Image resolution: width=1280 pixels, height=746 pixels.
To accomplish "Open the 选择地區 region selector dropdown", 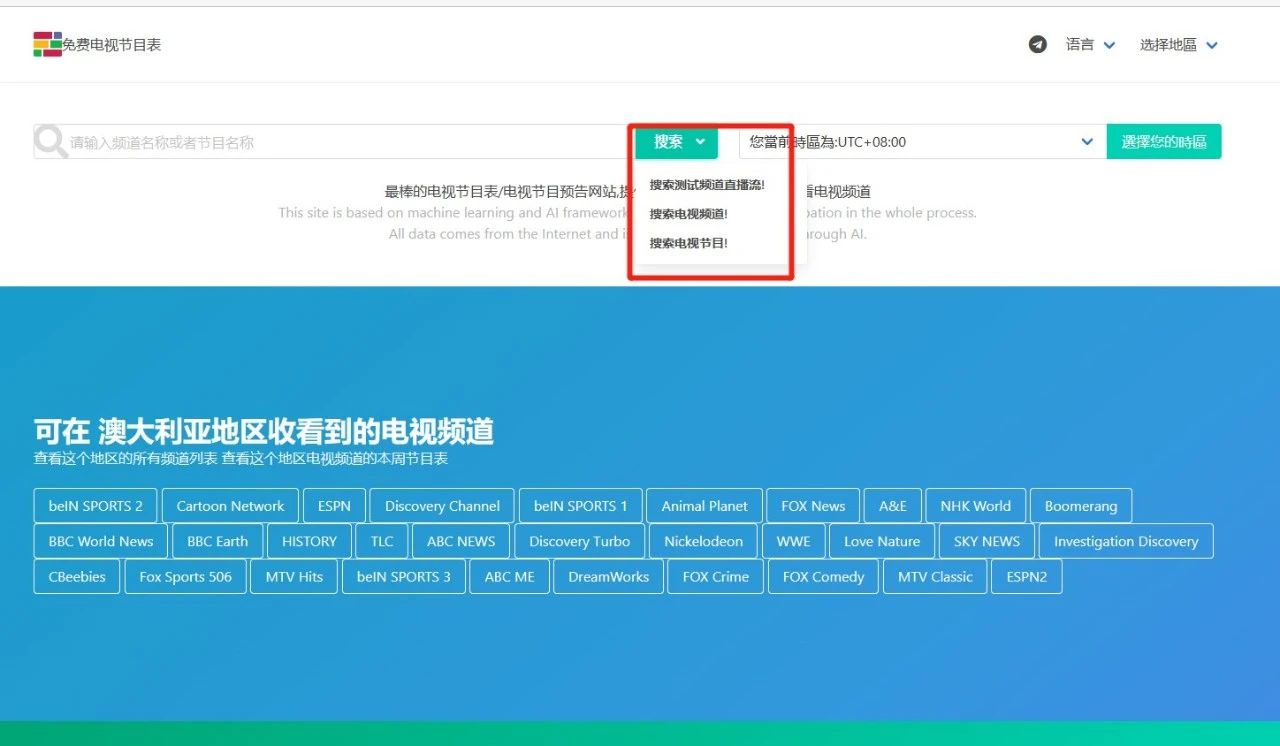I will tap(1179, 44).
